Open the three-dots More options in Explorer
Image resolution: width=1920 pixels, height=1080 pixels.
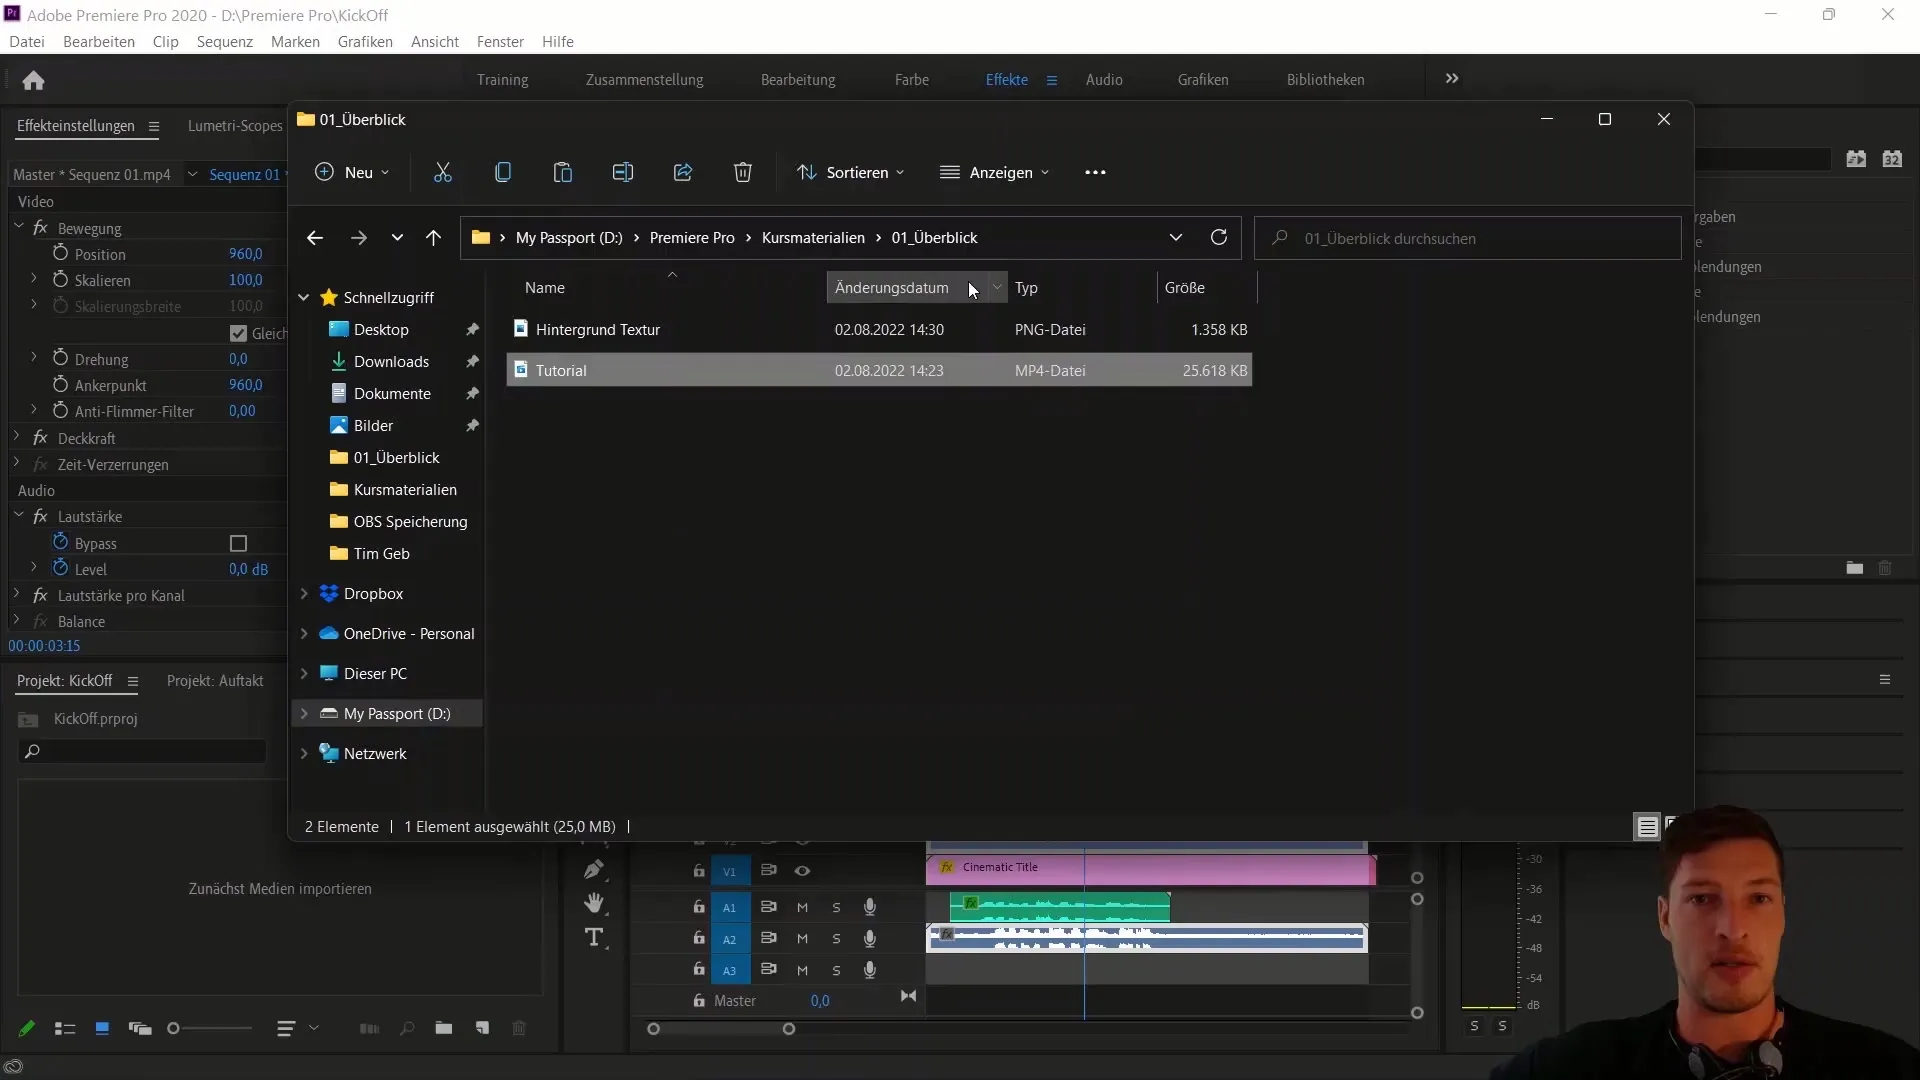click(x=1096, y=172)
